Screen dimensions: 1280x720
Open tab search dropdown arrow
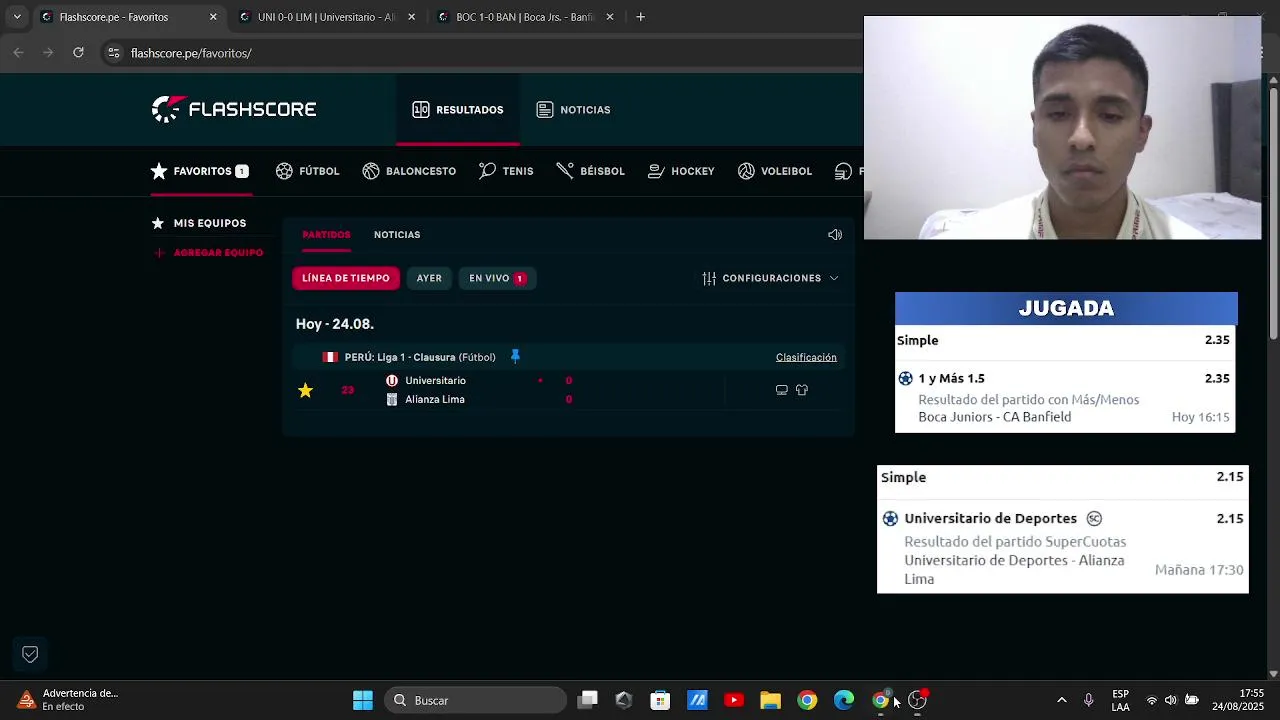click(17, 17)
